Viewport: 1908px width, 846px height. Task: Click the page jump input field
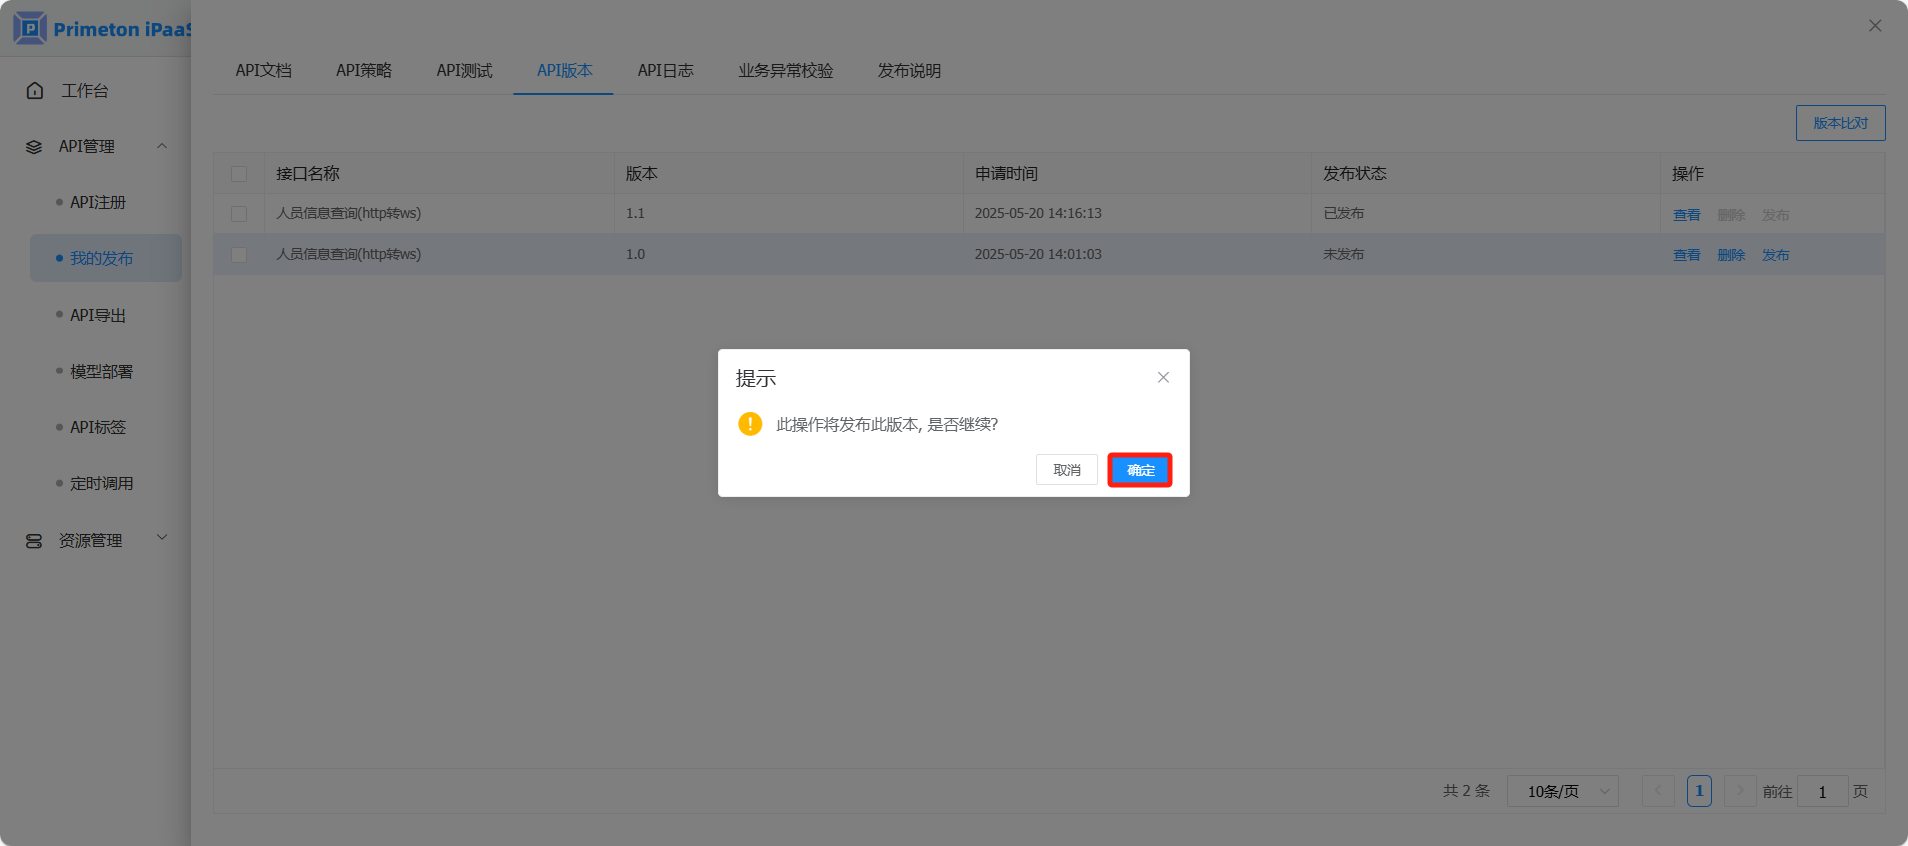tap(1822, 791)
